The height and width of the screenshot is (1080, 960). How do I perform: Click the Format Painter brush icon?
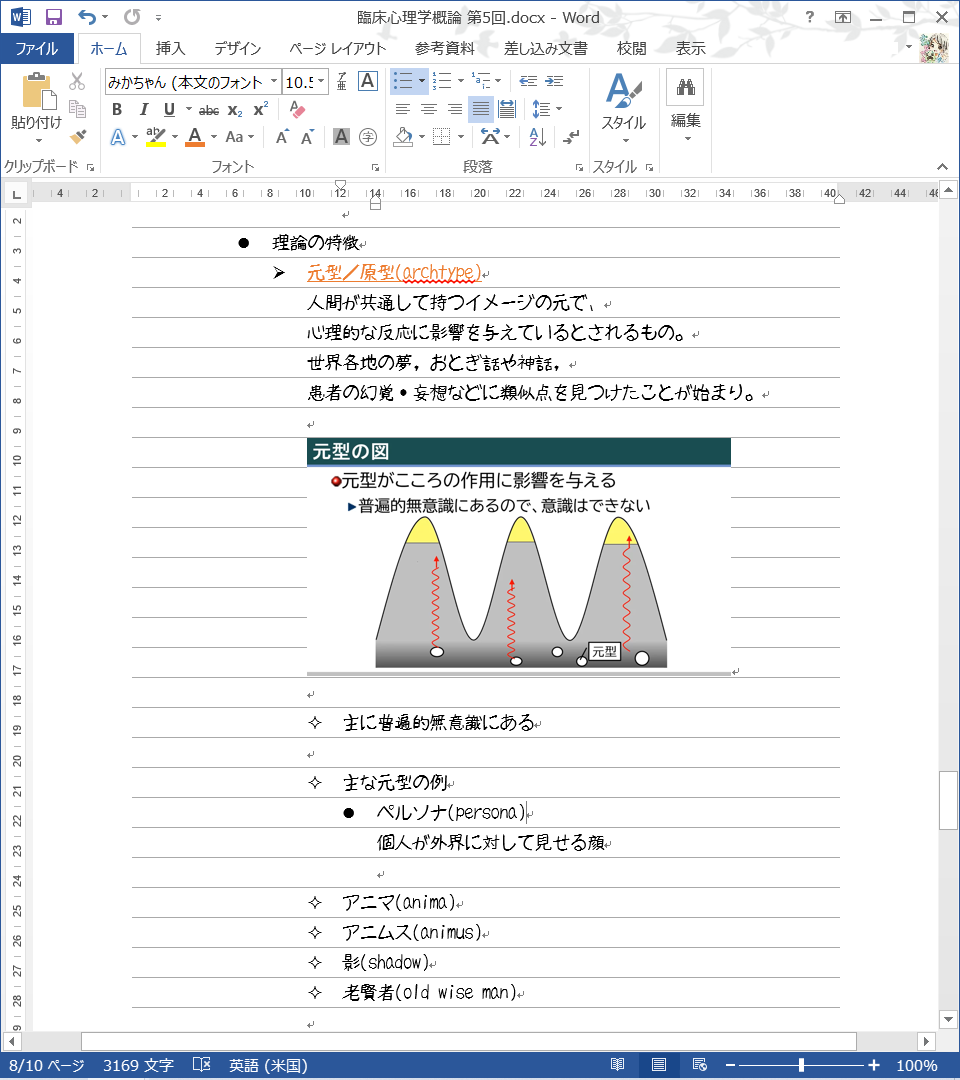click(78, 136)
